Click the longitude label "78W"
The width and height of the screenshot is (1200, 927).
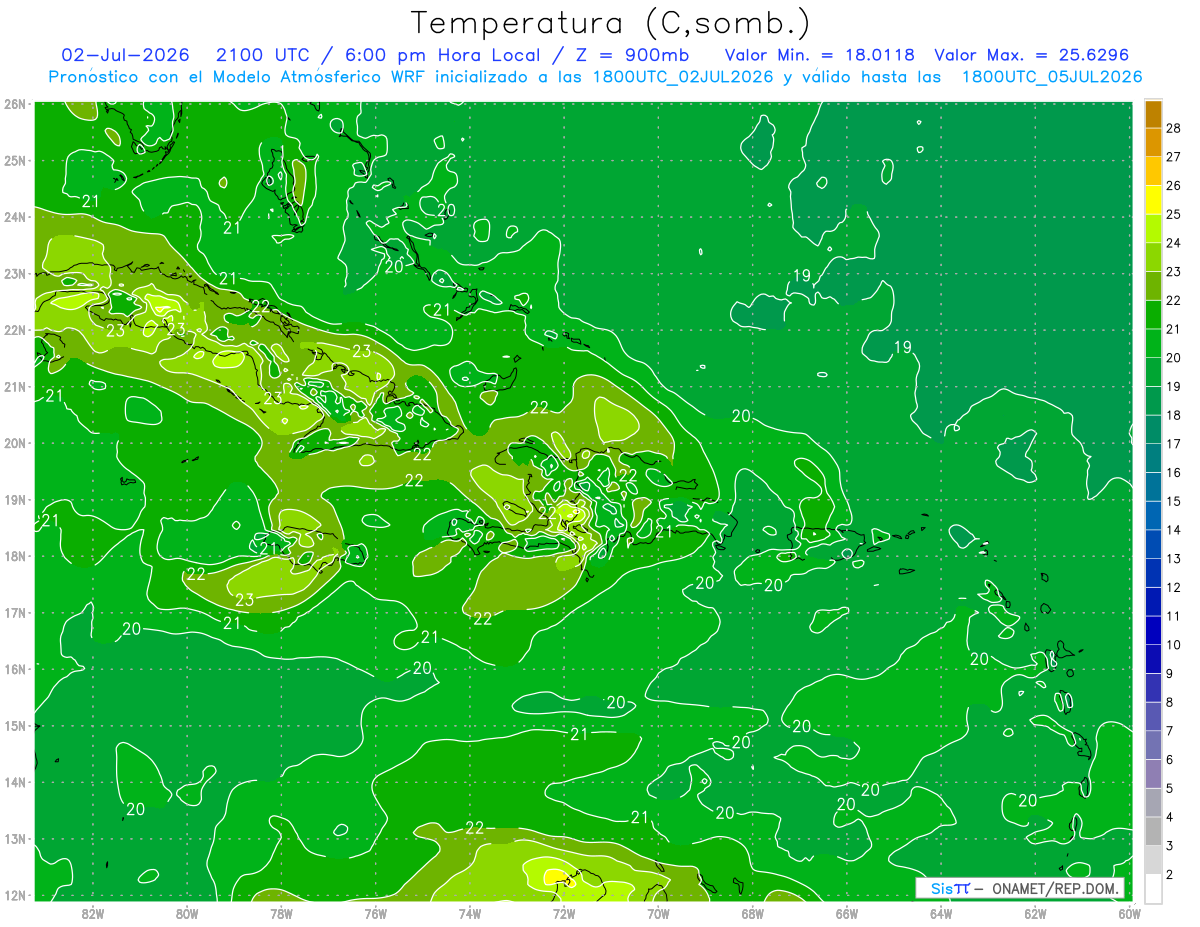[281, 913]
